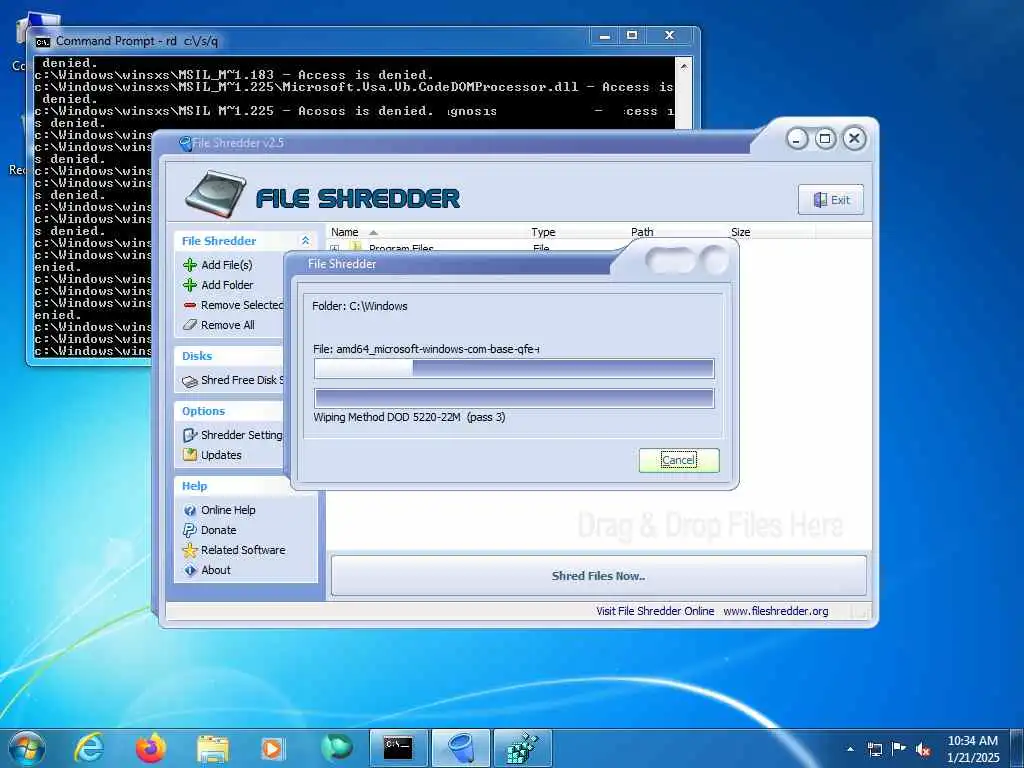1024x768 pixels.
Task: Click the Updates icon
Action: [x=190, y=455]
